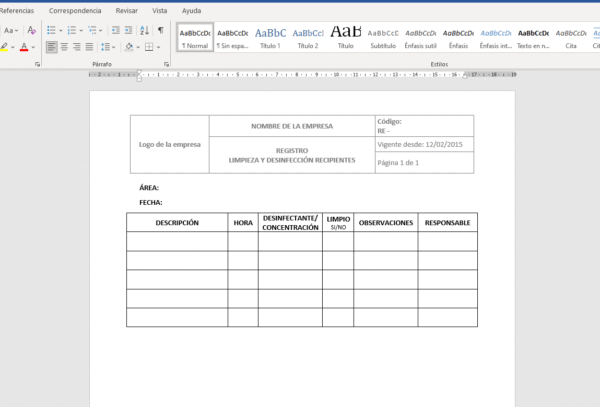Open shading color dropdown arrow
Image resolution: width=600 pixels, height=407 pixels.
tap(138, 47)
